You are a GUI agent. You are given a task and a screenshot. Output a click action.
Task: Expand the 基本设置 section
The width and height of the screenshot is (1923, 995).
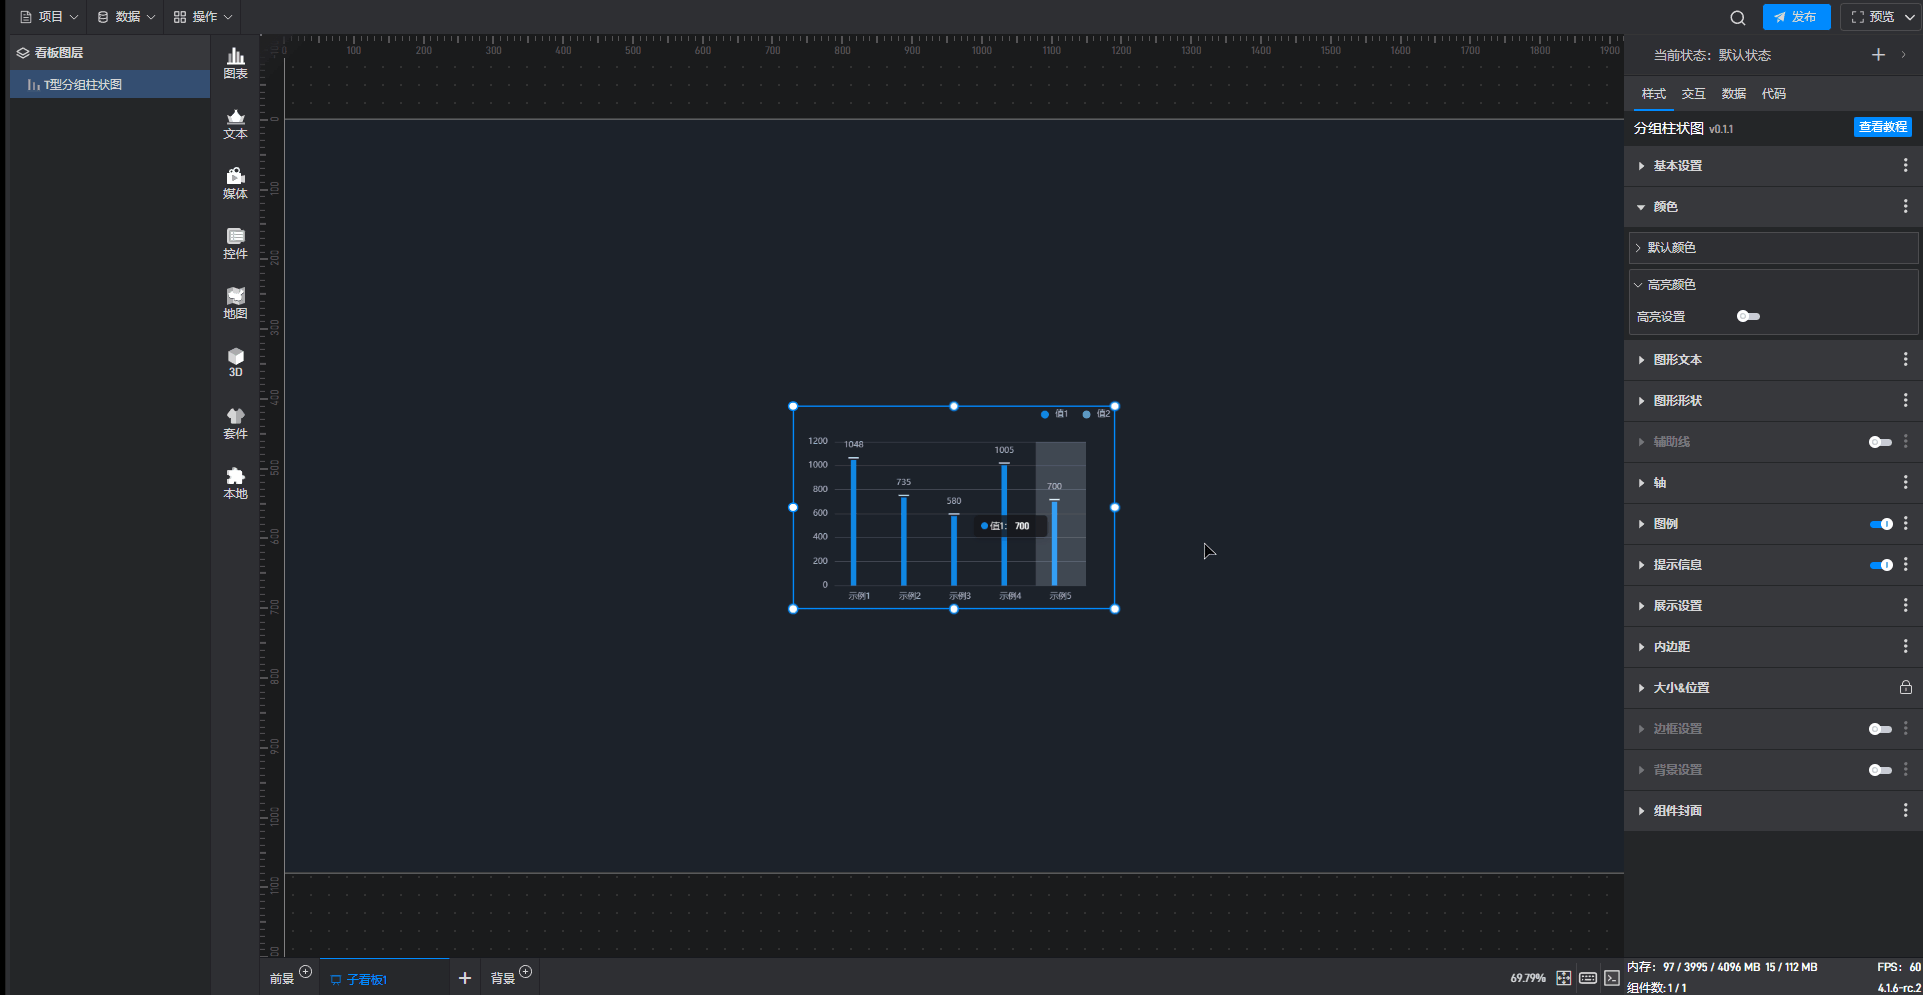[x=1677, y=166]
